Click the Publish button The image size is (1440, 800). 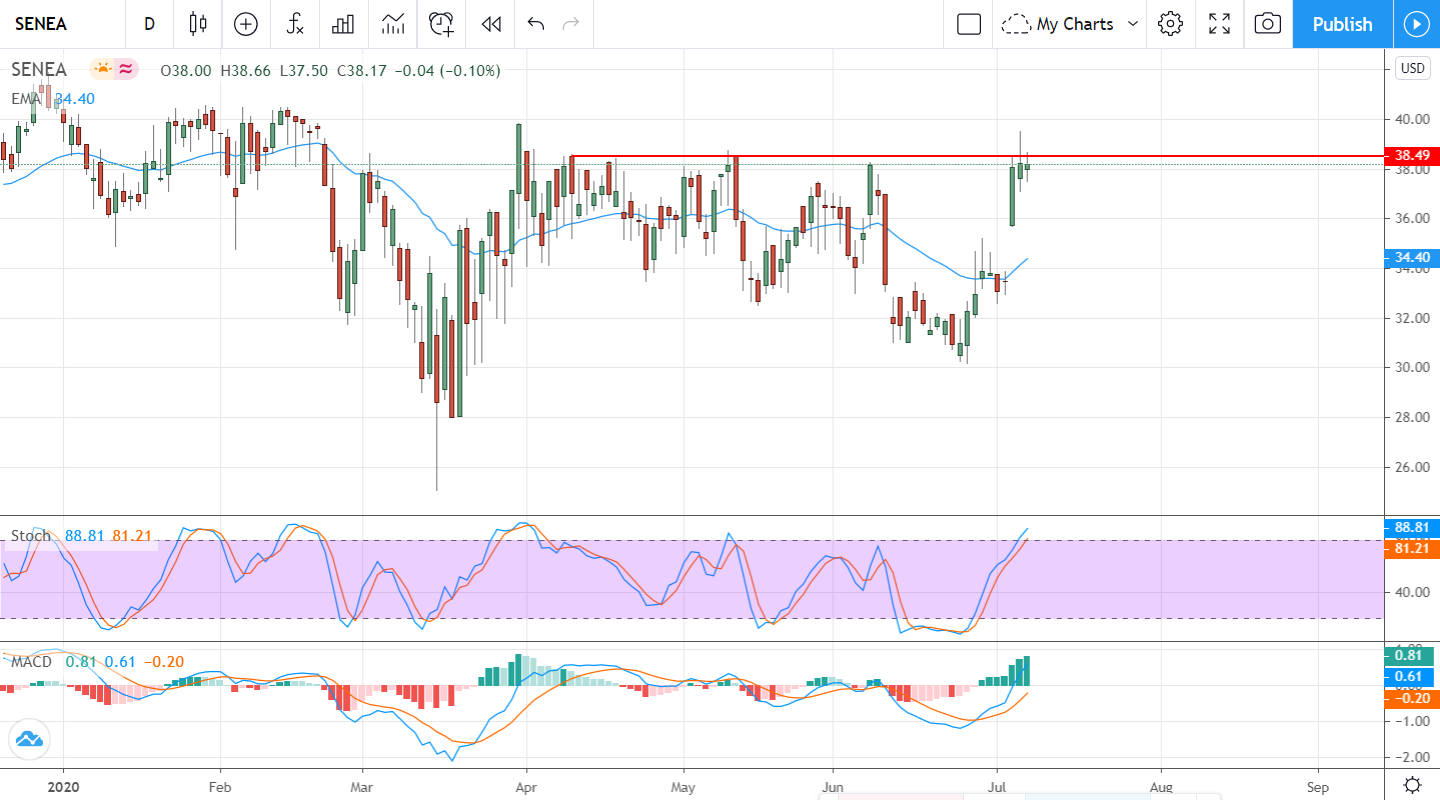pos(1341,24)
